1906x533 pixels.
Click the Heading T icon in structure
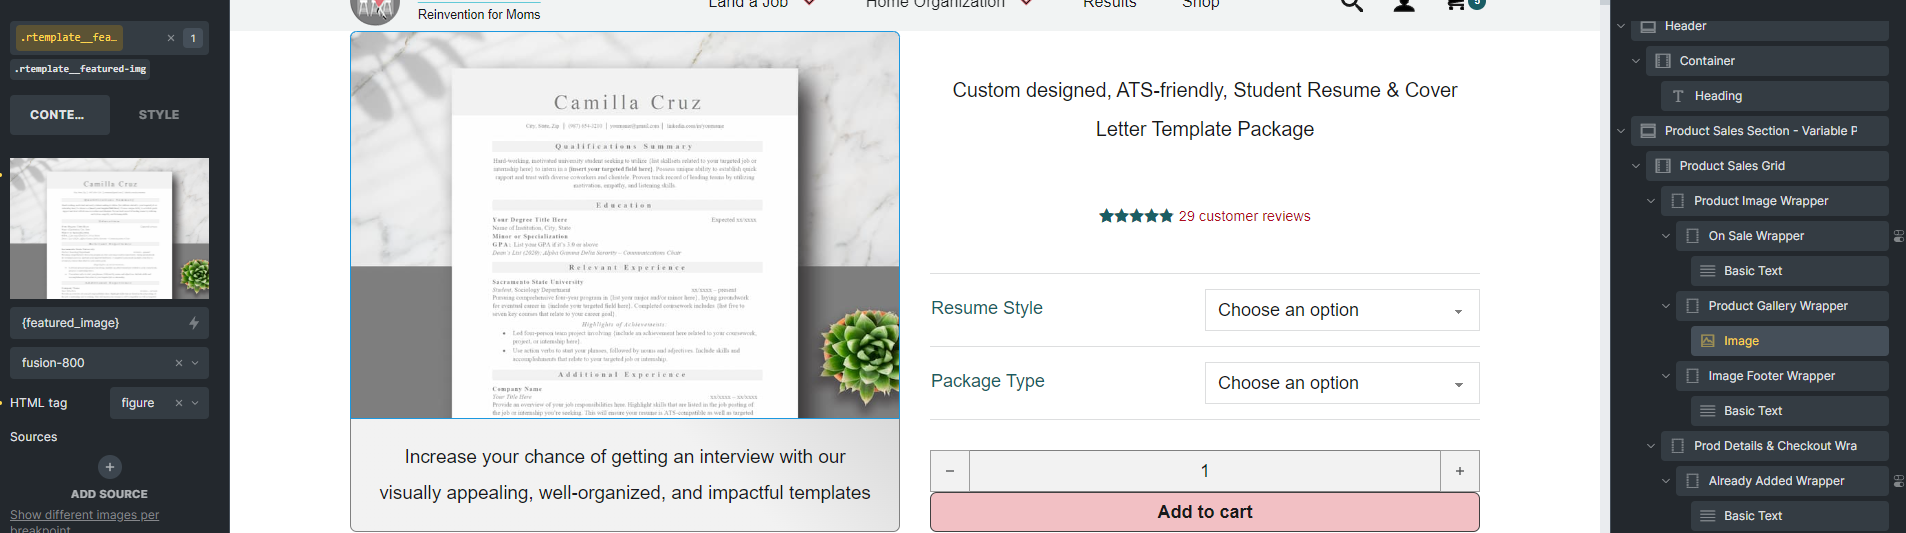point(1678,96)
